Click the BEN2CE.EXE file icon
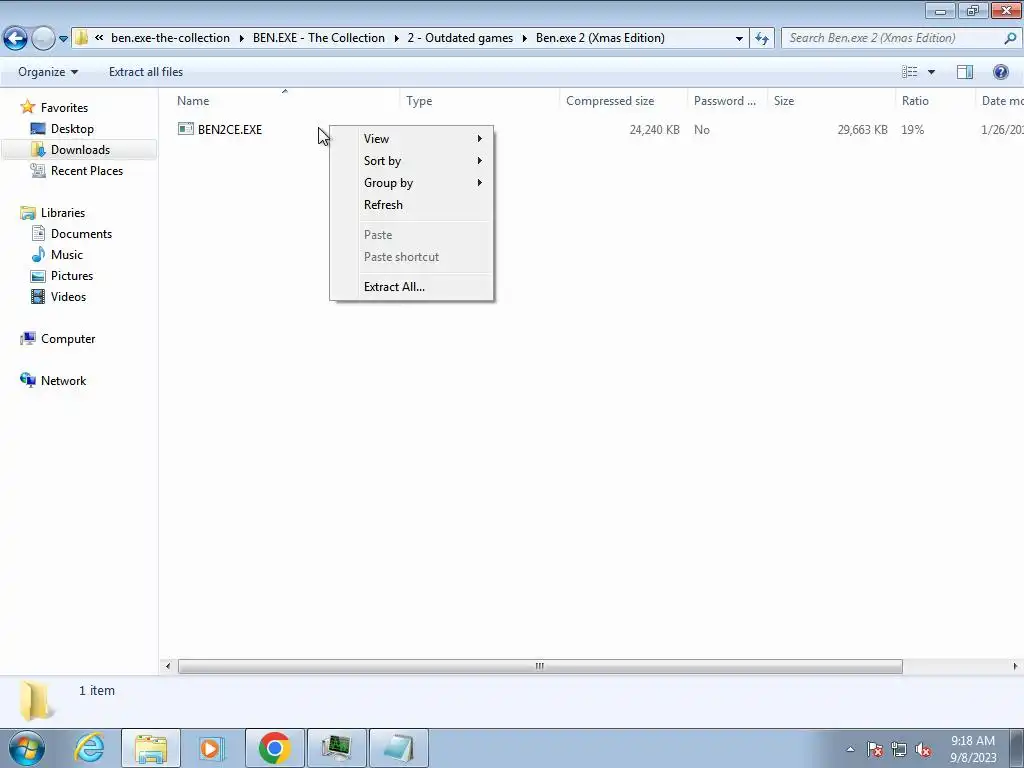Image resolution: width=1024 pixels, height=768 pixels. [185, 129]
